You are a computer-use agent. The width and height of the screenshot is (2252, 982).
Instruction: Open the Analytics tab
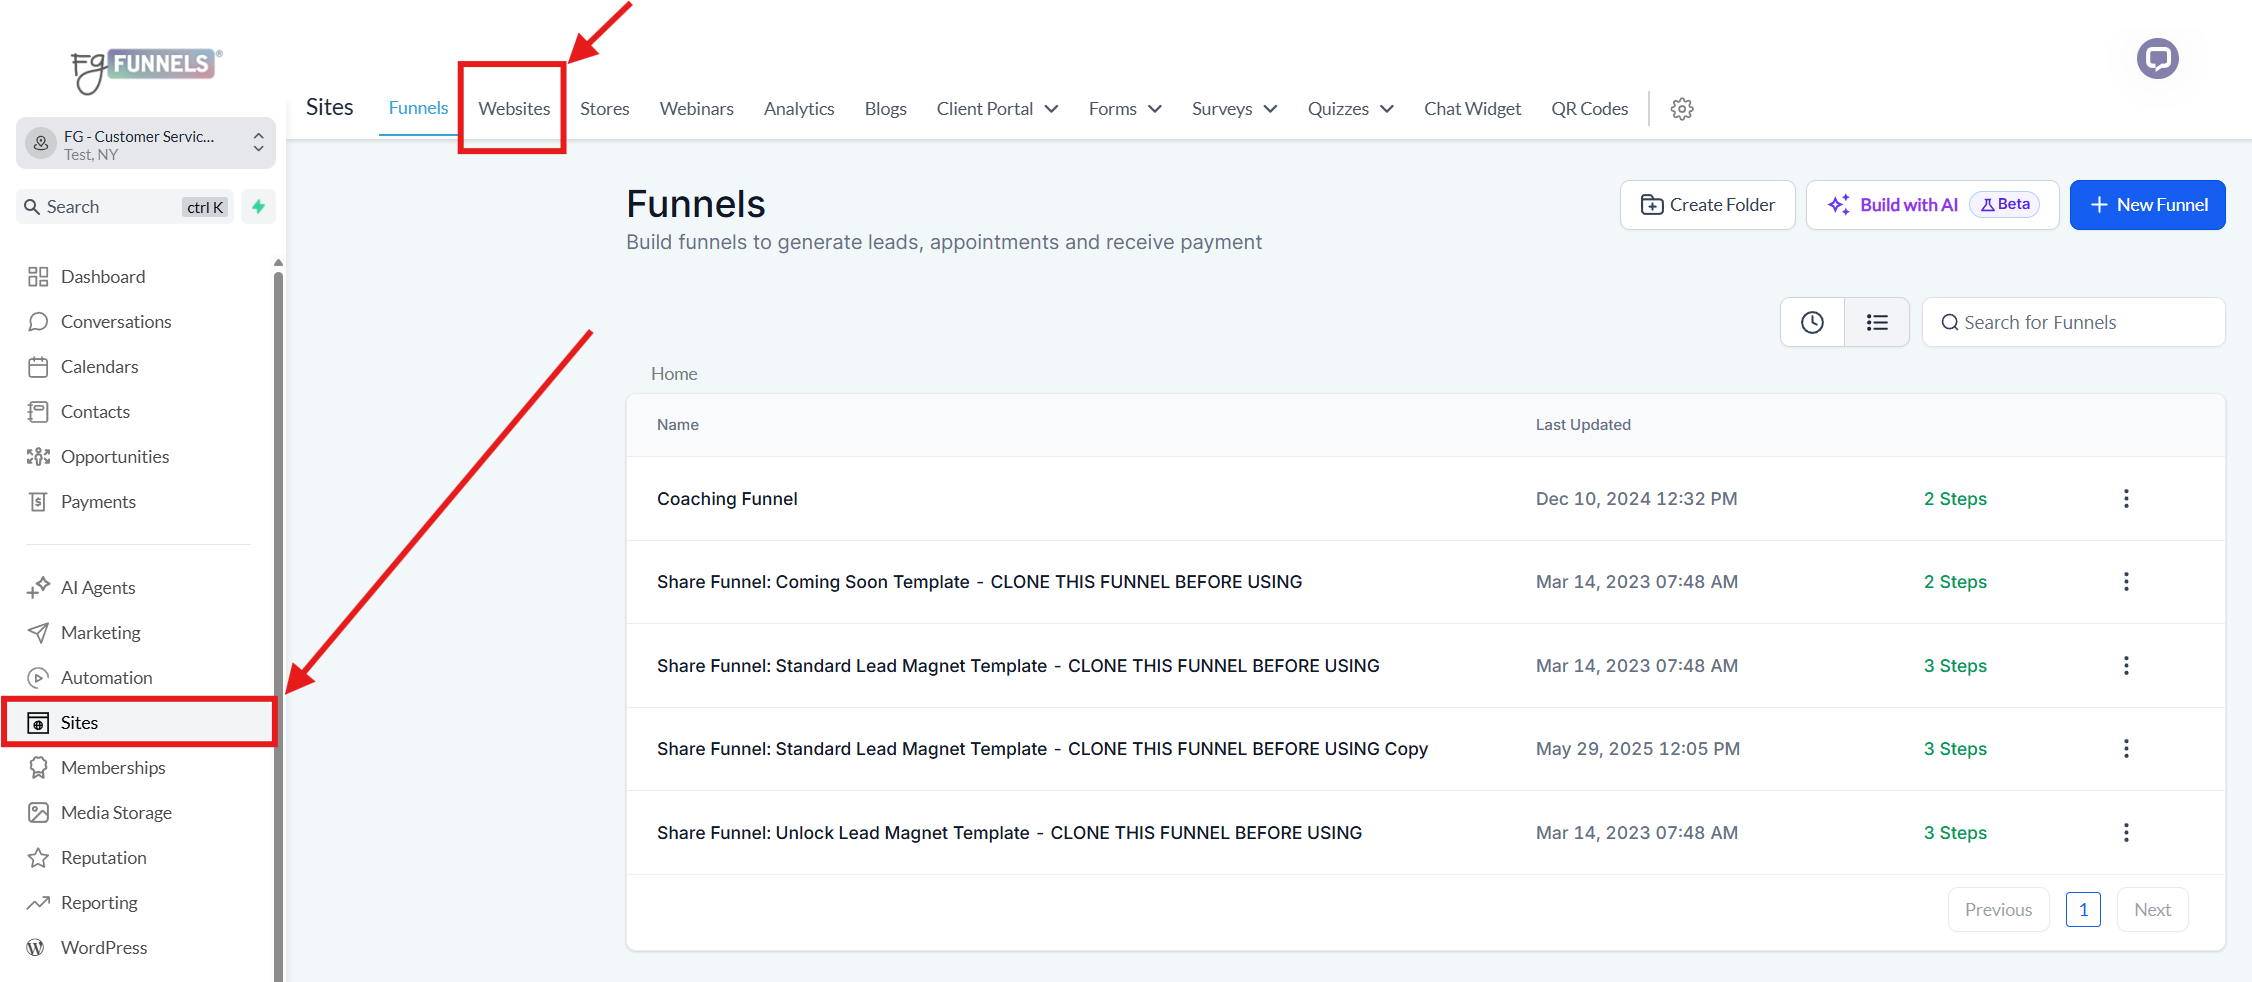(x=799, y=109)
